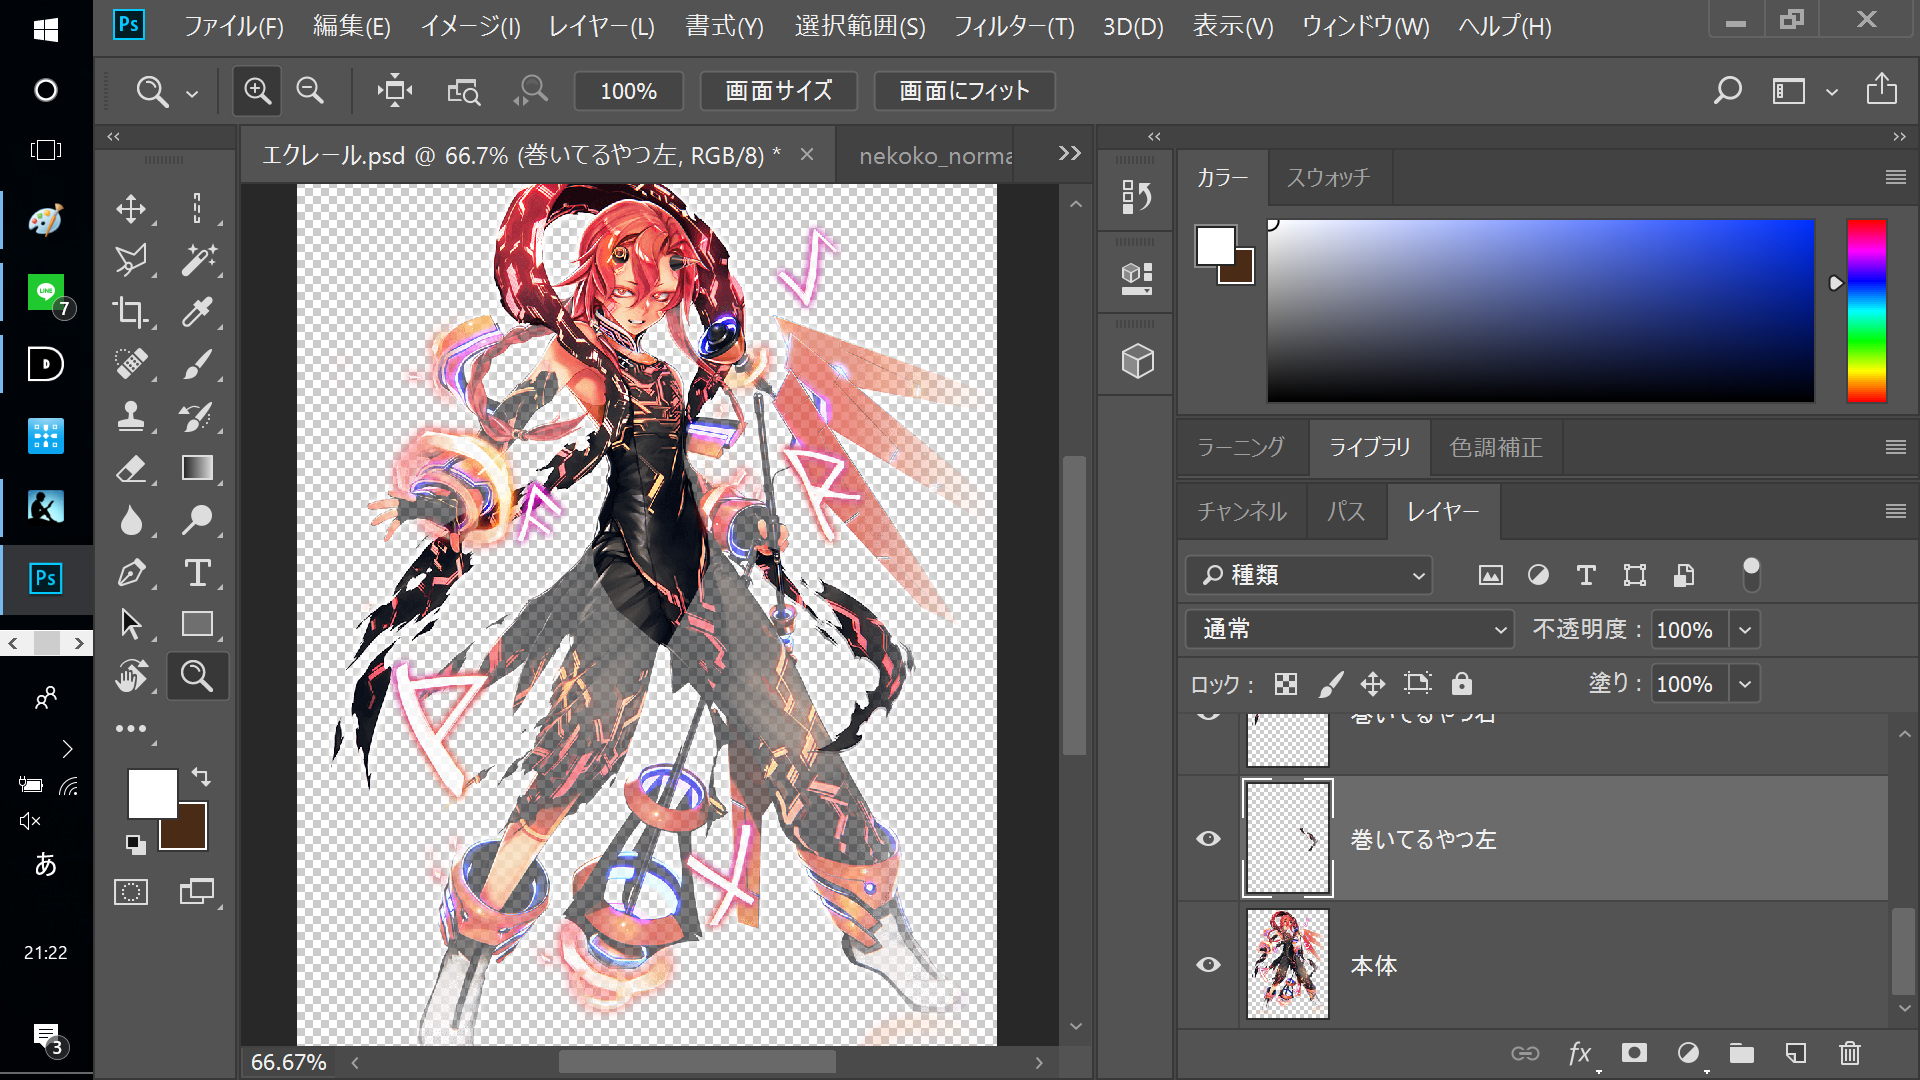The width and height of the screenshot is (1920, 1080).
Task: Select the Rectangle shape tool
Action: click(x=197, y=624)
